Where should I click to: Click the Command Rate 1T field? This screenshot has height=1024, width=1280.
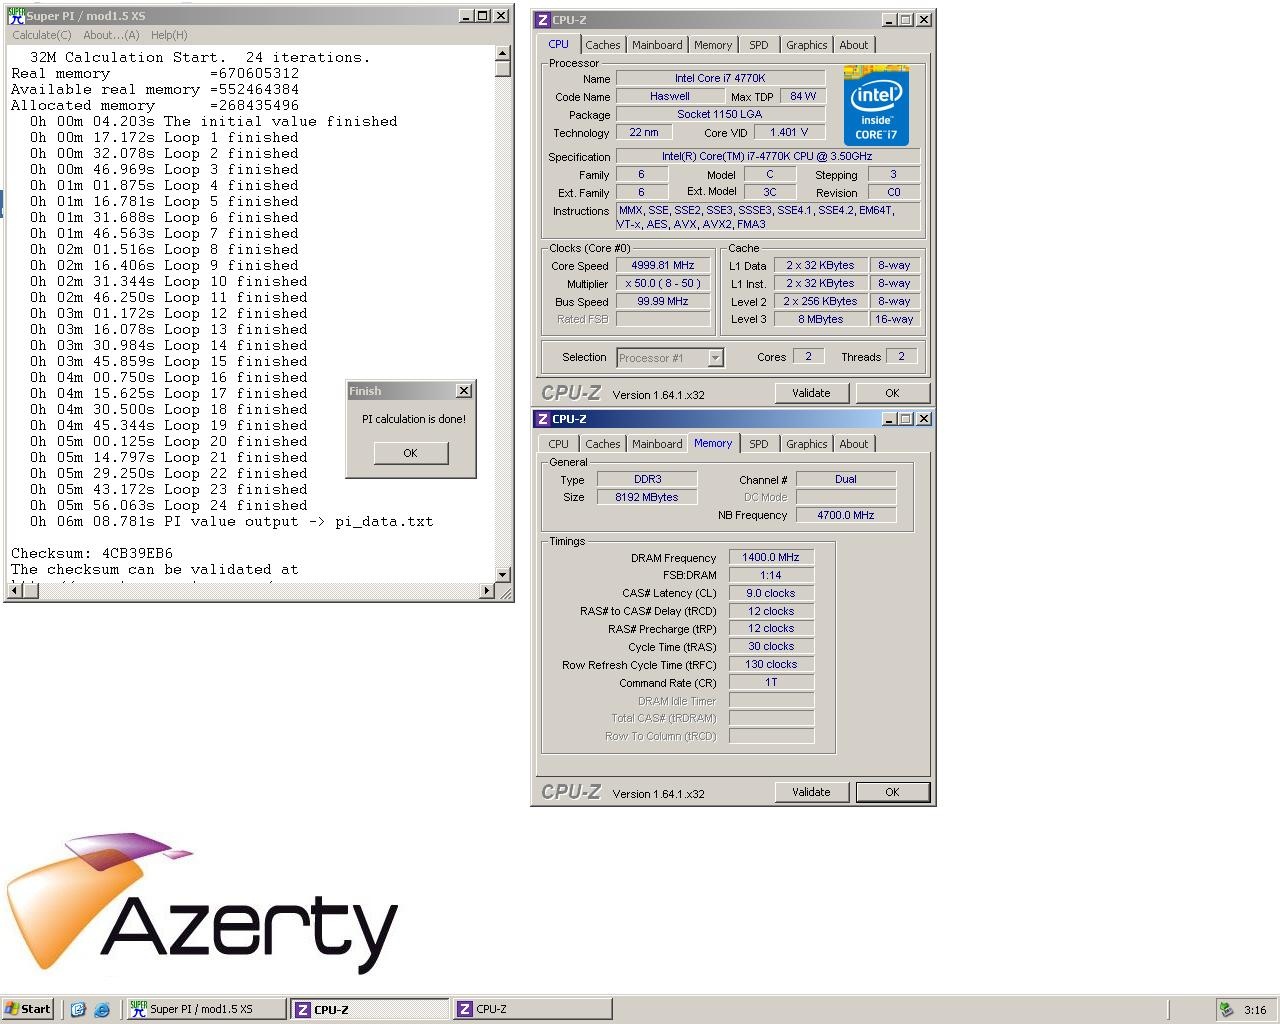[x=771, y=682]
